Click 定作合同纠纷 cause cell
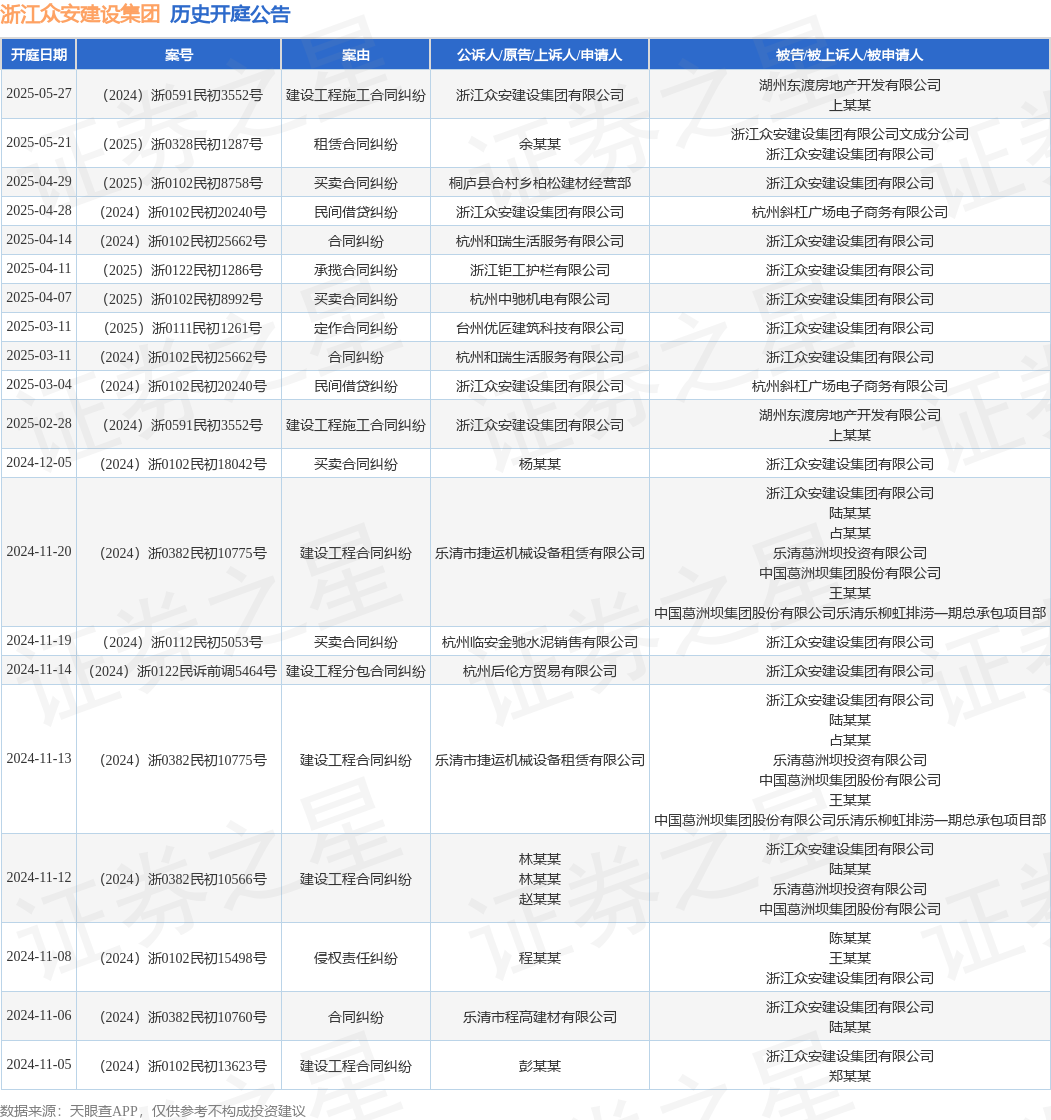The width and height of the screenshot is (1051, 1120). click(x=356, y=329)
